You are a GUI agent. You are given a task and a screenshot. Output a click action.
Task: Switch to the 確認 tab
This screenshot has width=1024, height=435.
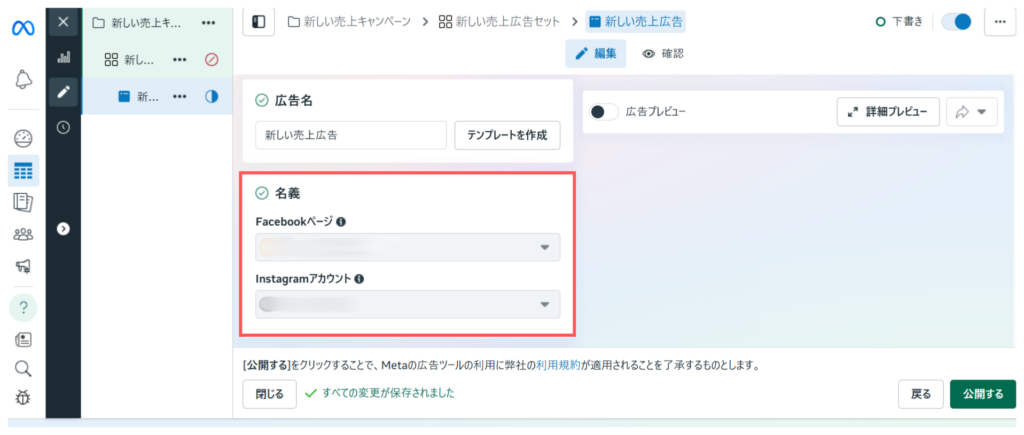pos(663,53)
